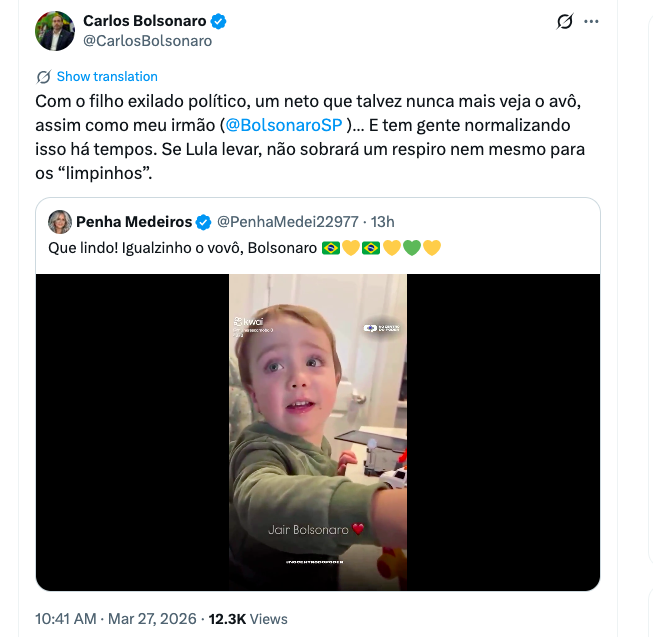Image resolution: width=653 pixels, height=637 pixels.
Task: Click the blue verified badge beside Carlos Bolsonaro
Action: [218, 21]
